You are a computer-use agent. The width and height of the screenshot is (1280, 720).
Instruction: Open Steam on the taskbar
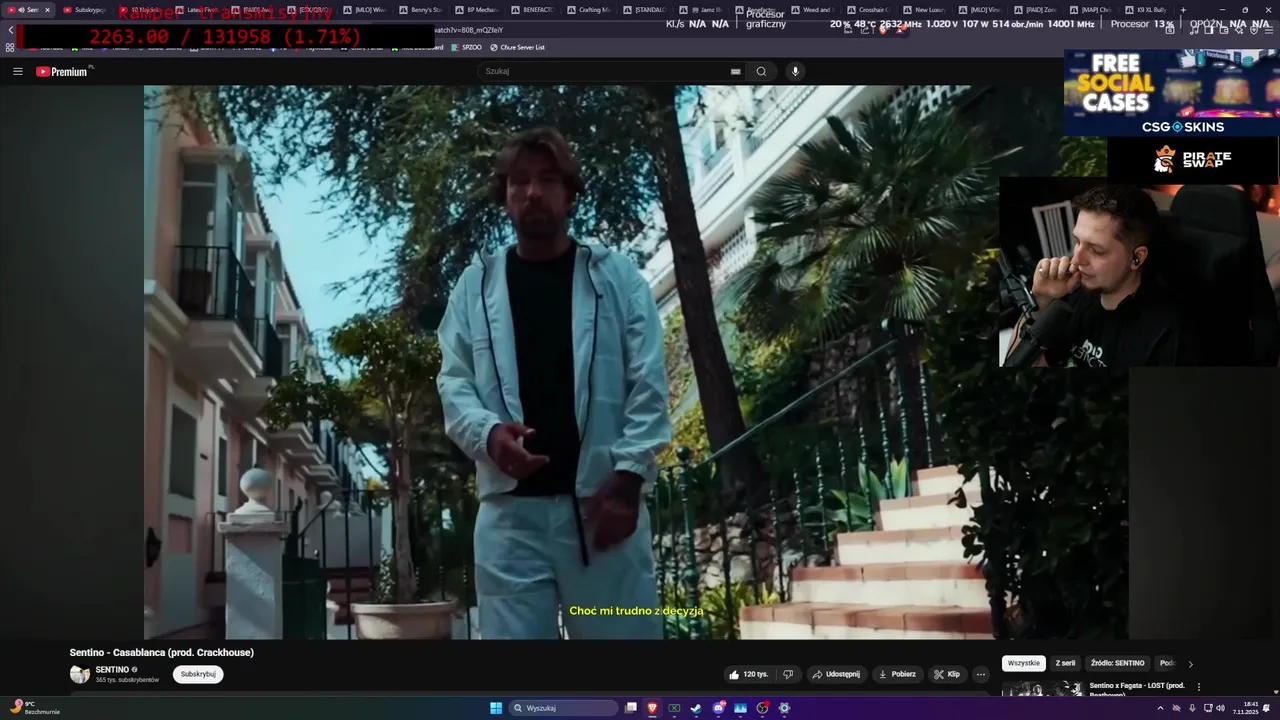pos(696,708)
